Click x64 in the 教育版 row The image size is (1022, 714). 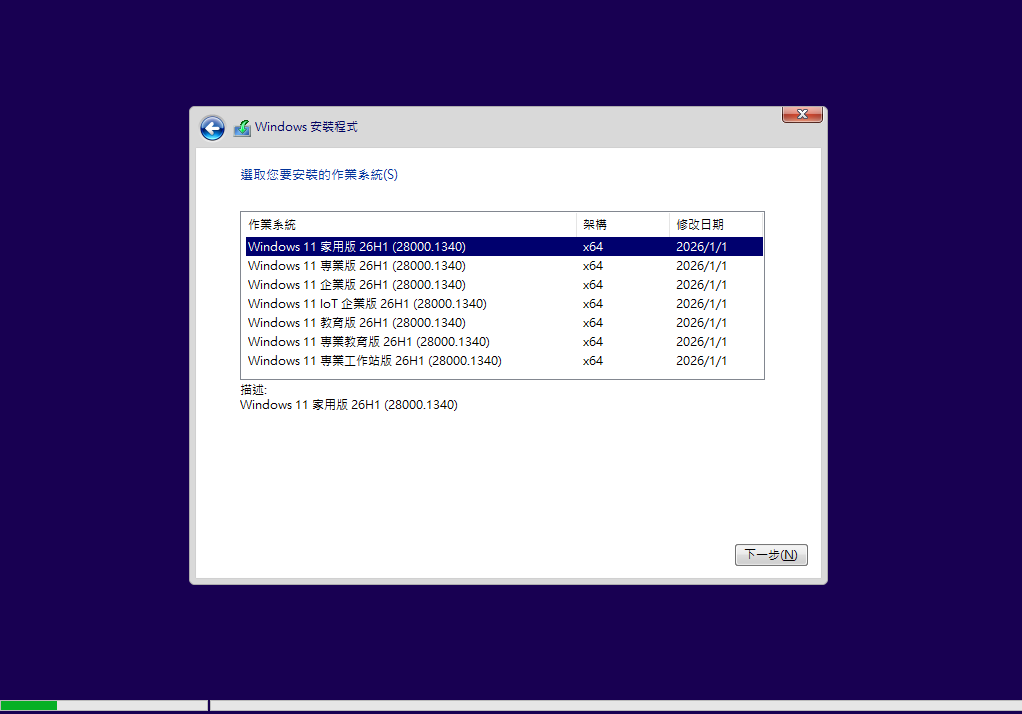coord(592,323)
